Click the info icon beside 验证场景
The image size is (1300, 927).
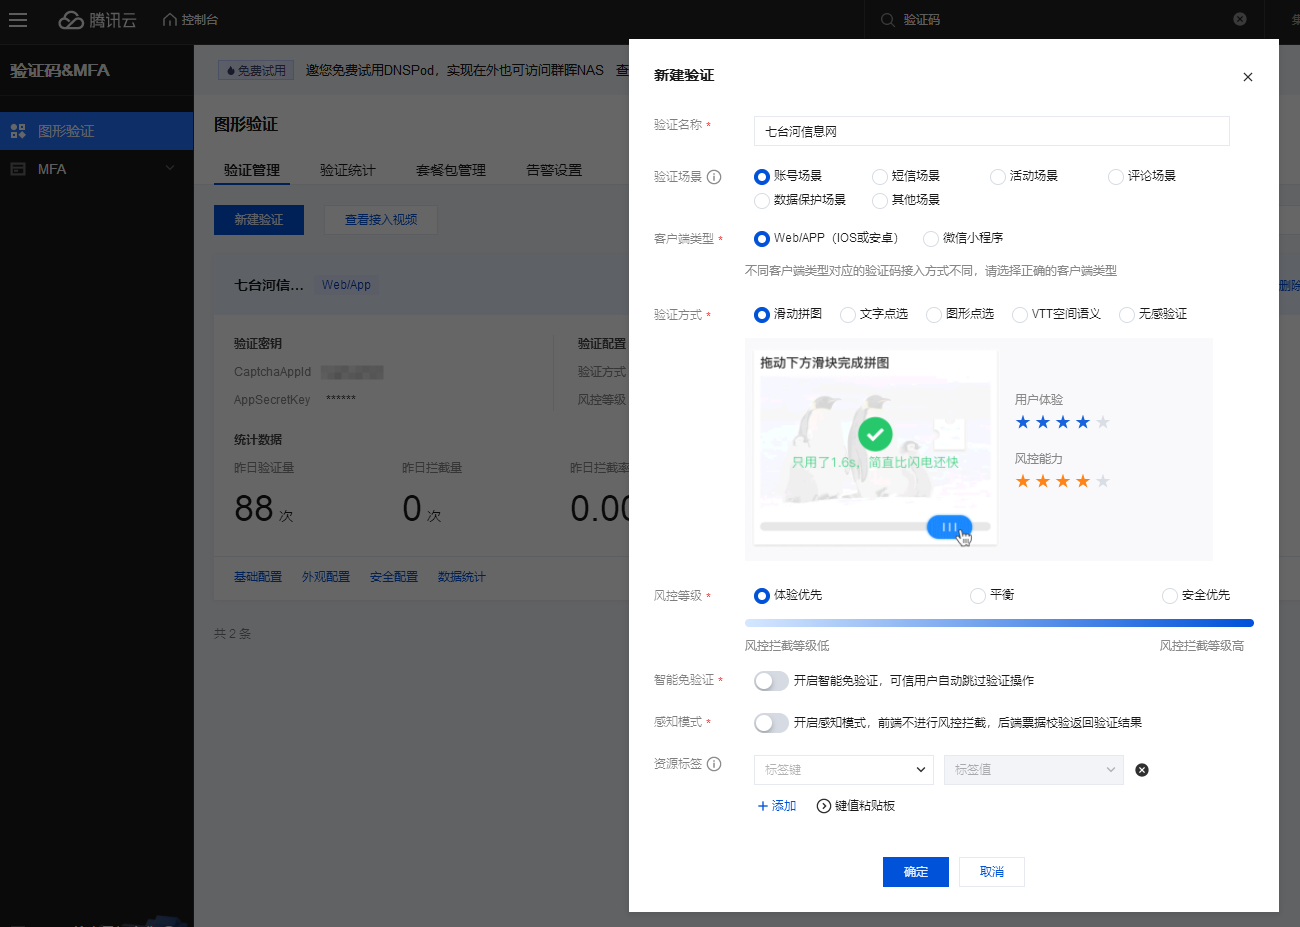714,177
